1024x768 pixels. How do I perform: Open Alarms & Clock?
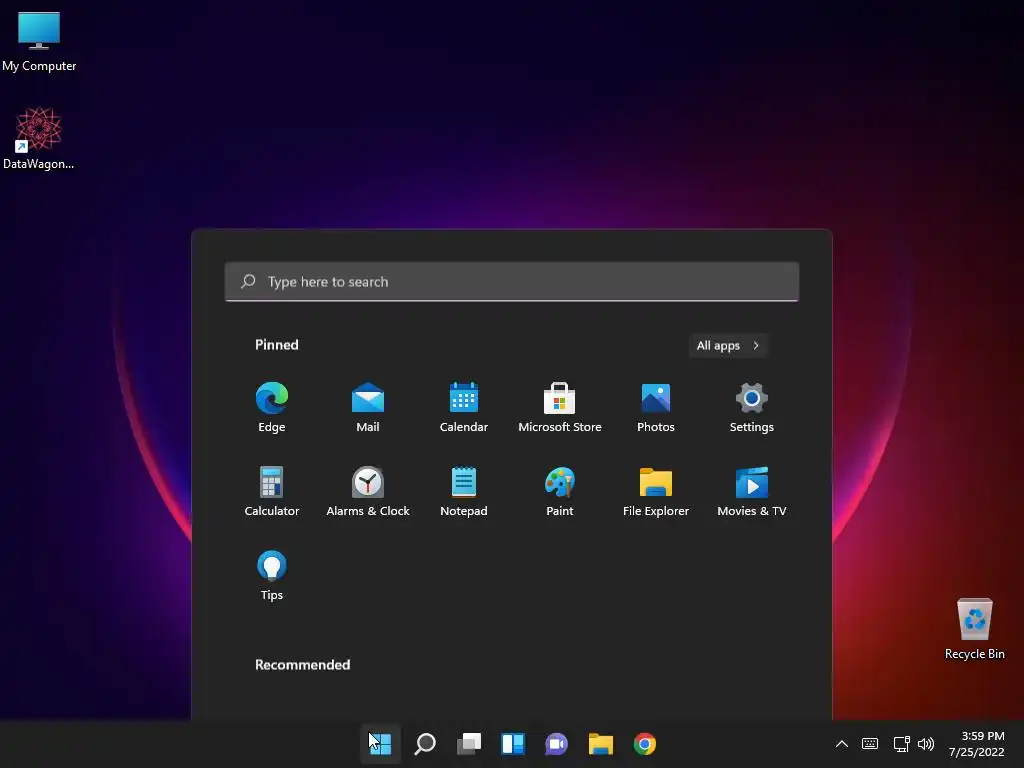(368, 492)
